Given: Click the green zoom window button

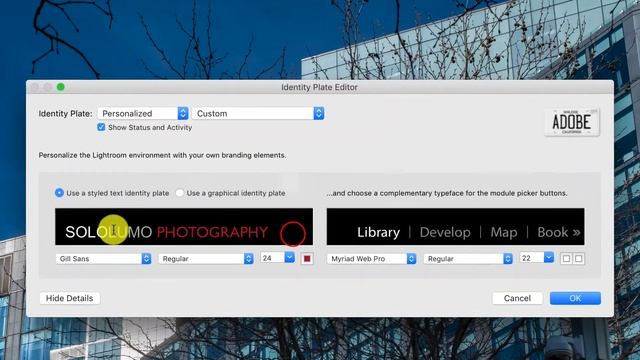Looking at the screenshot, I should (x=61, y=87).
